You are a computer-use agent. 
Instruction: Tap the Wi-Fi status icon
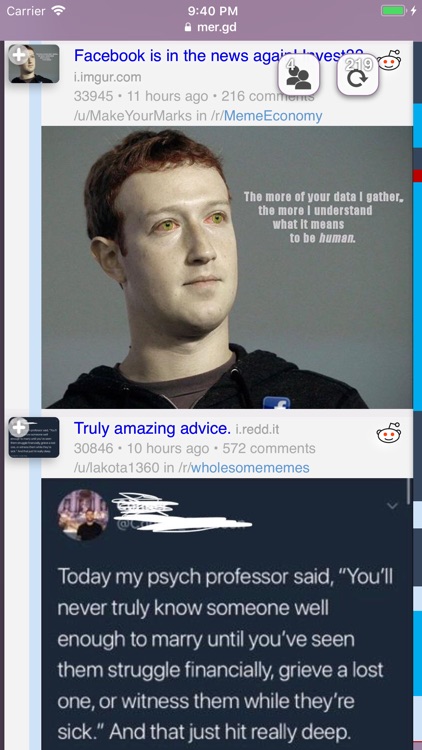point(58,10)
